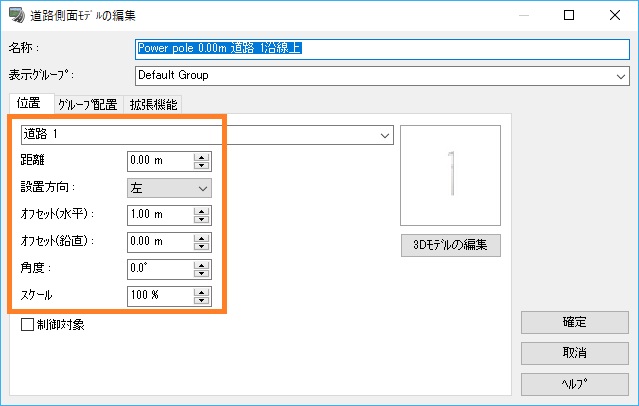Switch to the グループ配置 tab
The height and width of the screenshot is (406, 639).
pos(88,105)
